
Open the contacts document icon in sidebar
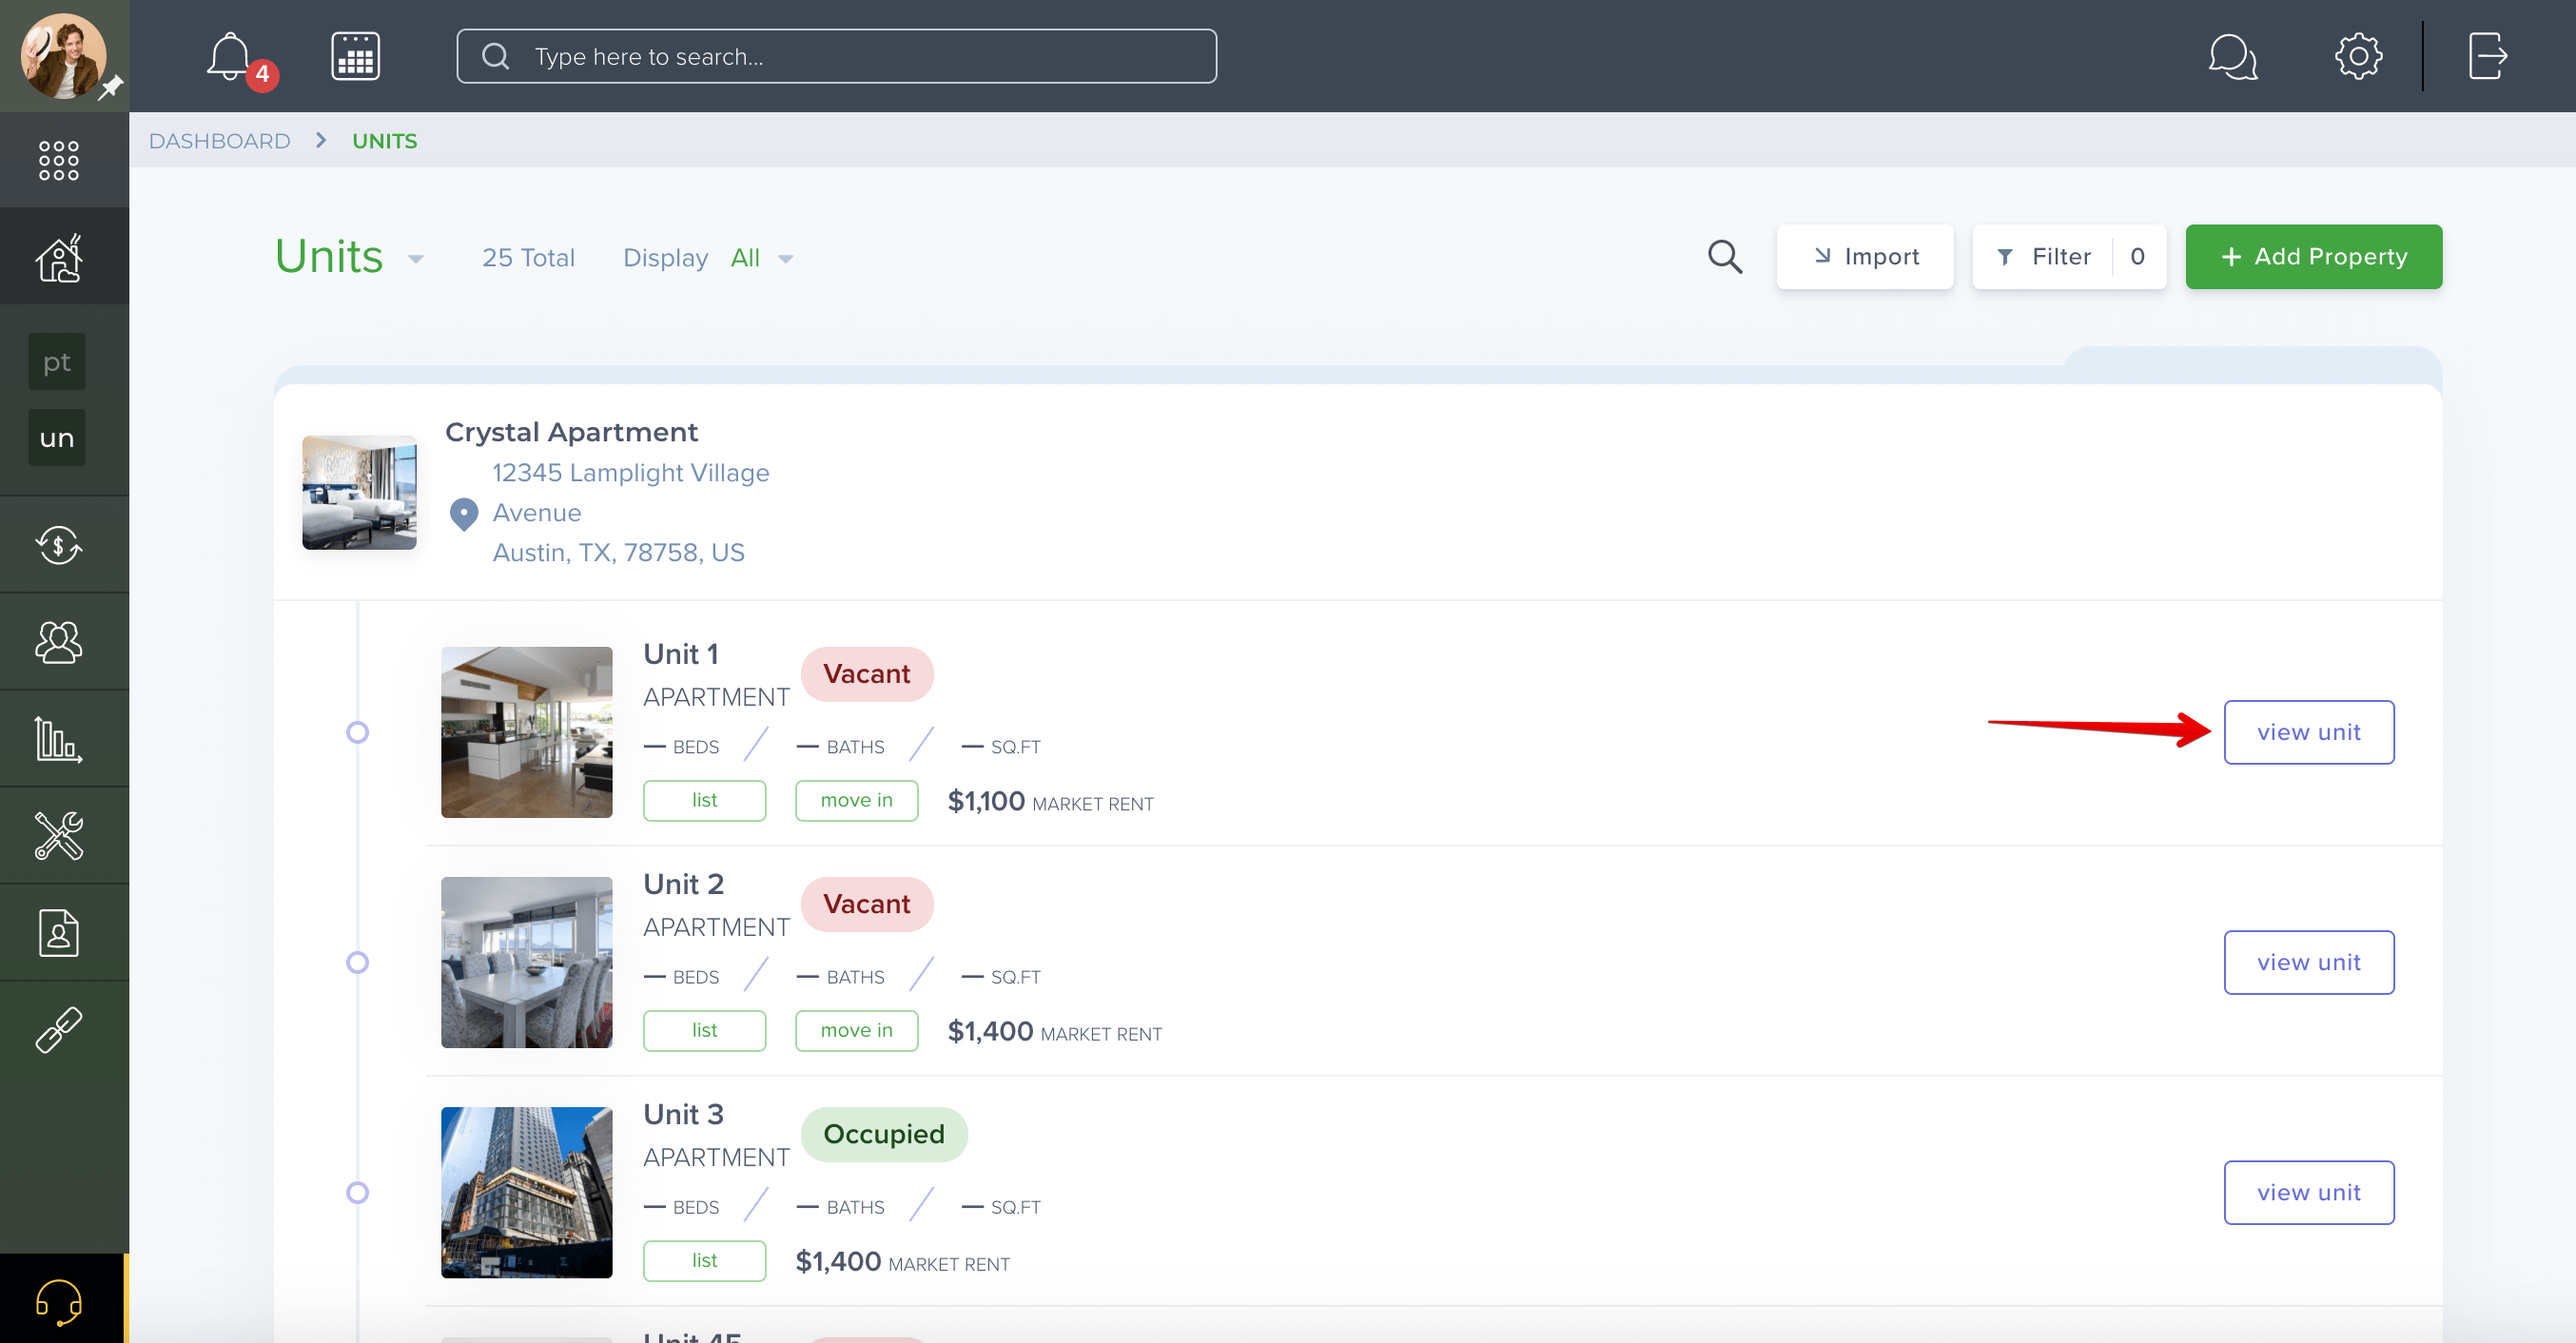click(58, 933)
